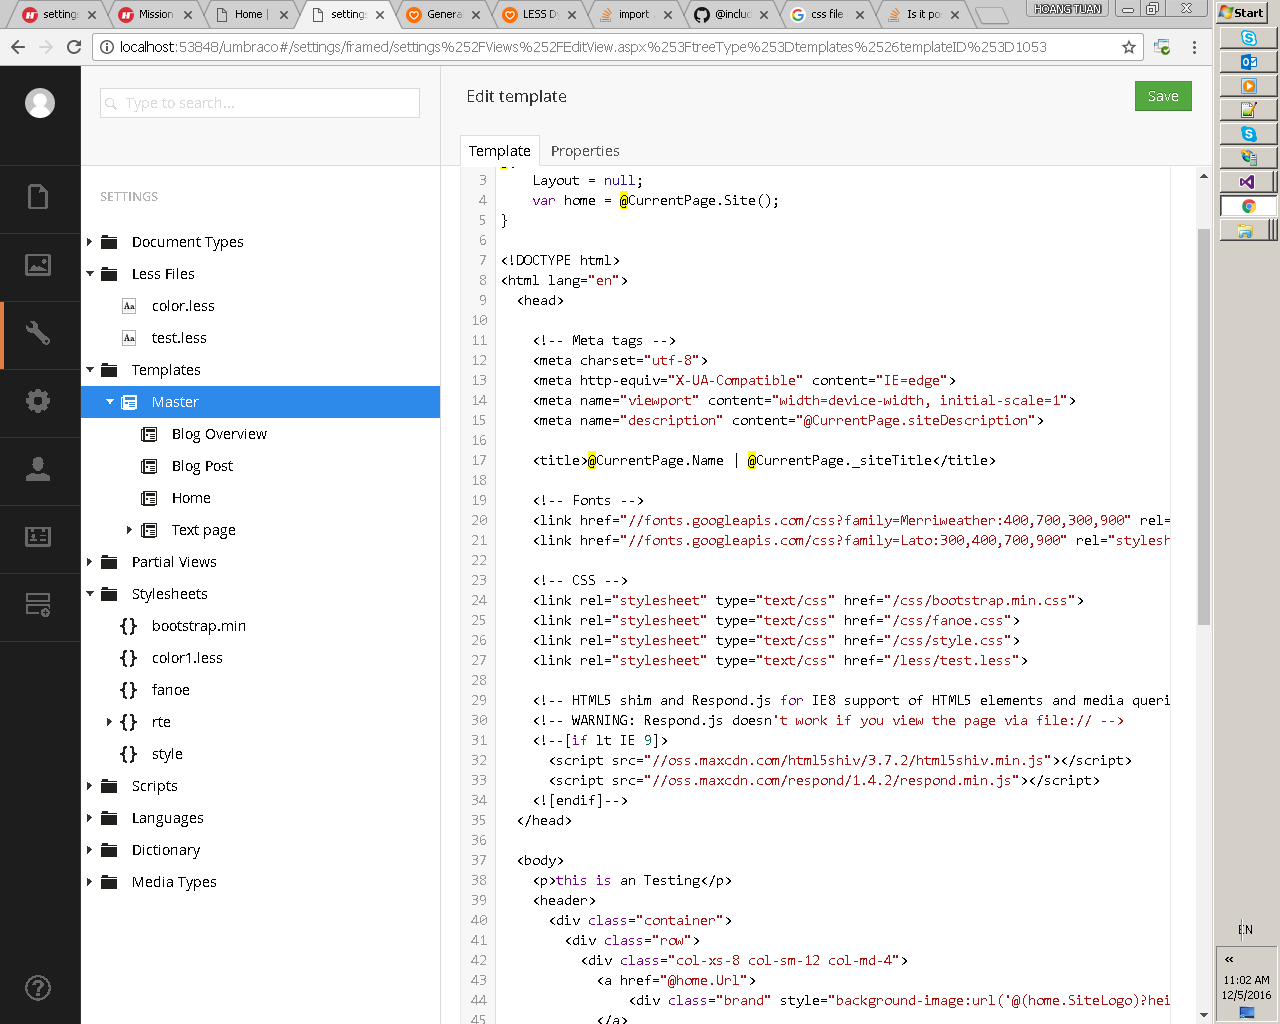Expand the Document Types folder
This screenshot has width=1280, height=1024.
click(x=90, y=242)
